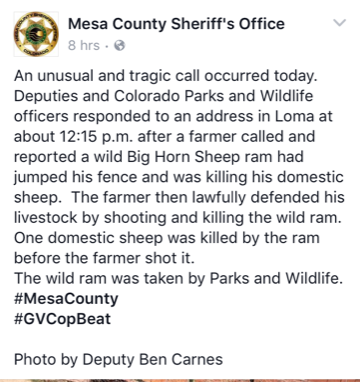This screenshot has width=360, height=382.
Task: Follow the #MesaCounty hashtag
Action: (66, 299)
